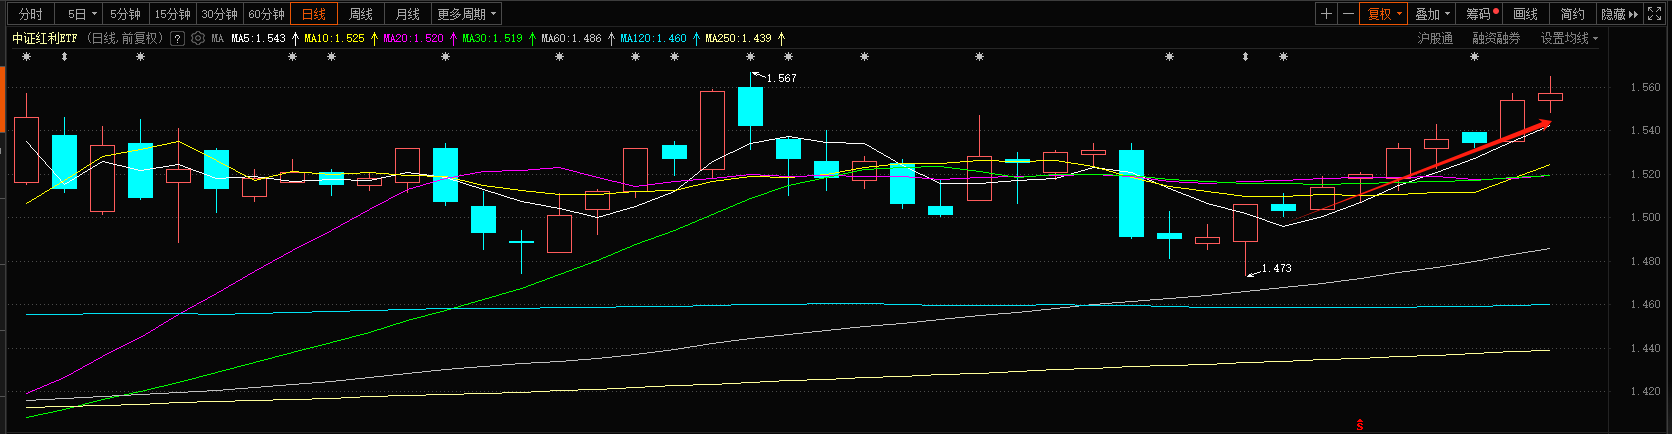Hide side panel with 隐藏 button
Image resolution: width=1672 pixels, height=434 pixels.
[1619, 14]
